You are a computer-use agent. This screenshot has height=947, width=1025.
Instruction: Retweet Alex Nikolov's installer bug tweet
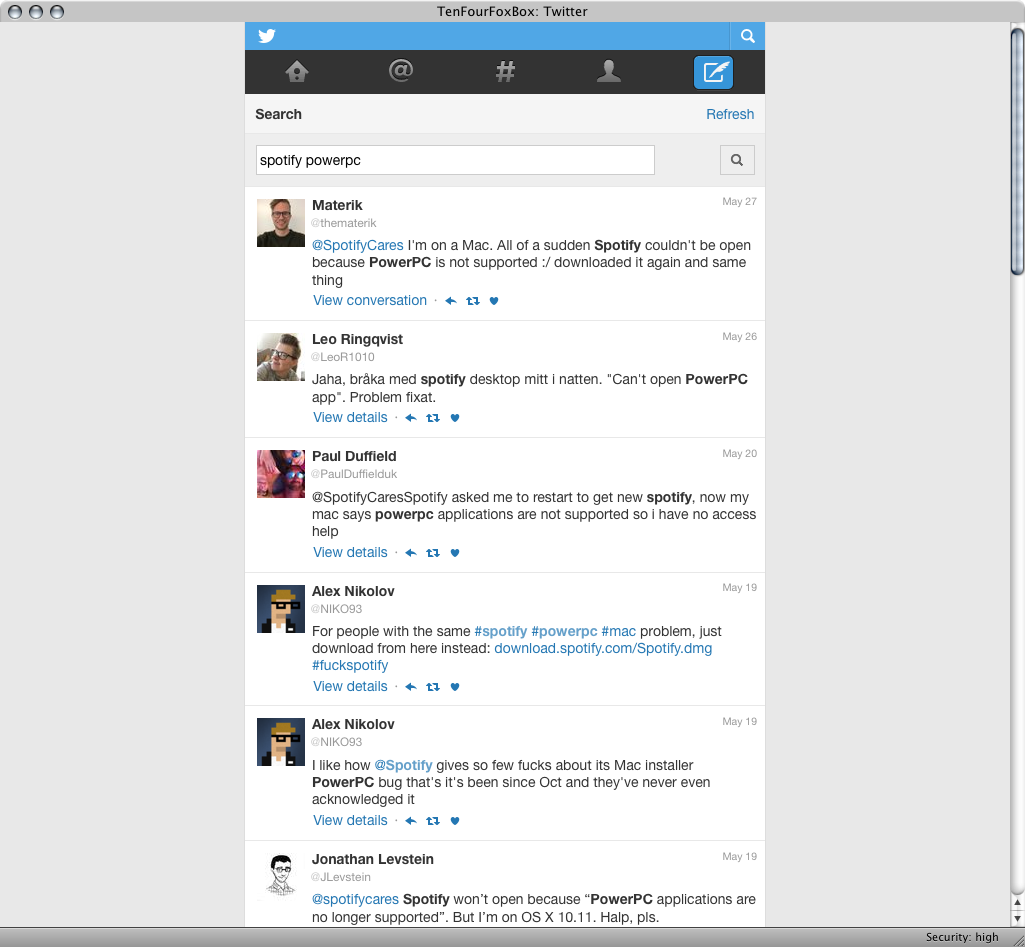[x=433, y=821]
